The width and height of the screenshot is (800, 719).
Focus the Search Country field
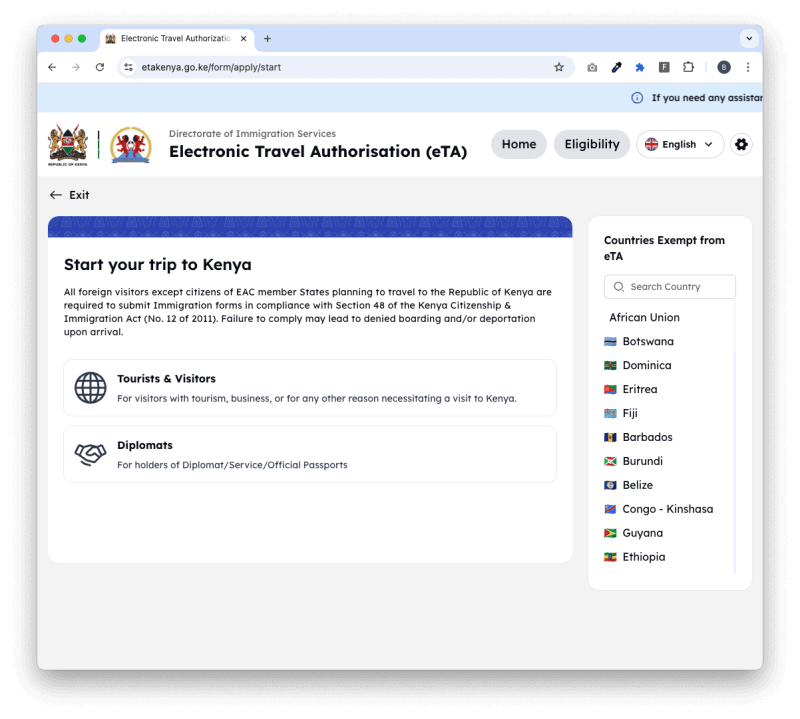(669, 287)
